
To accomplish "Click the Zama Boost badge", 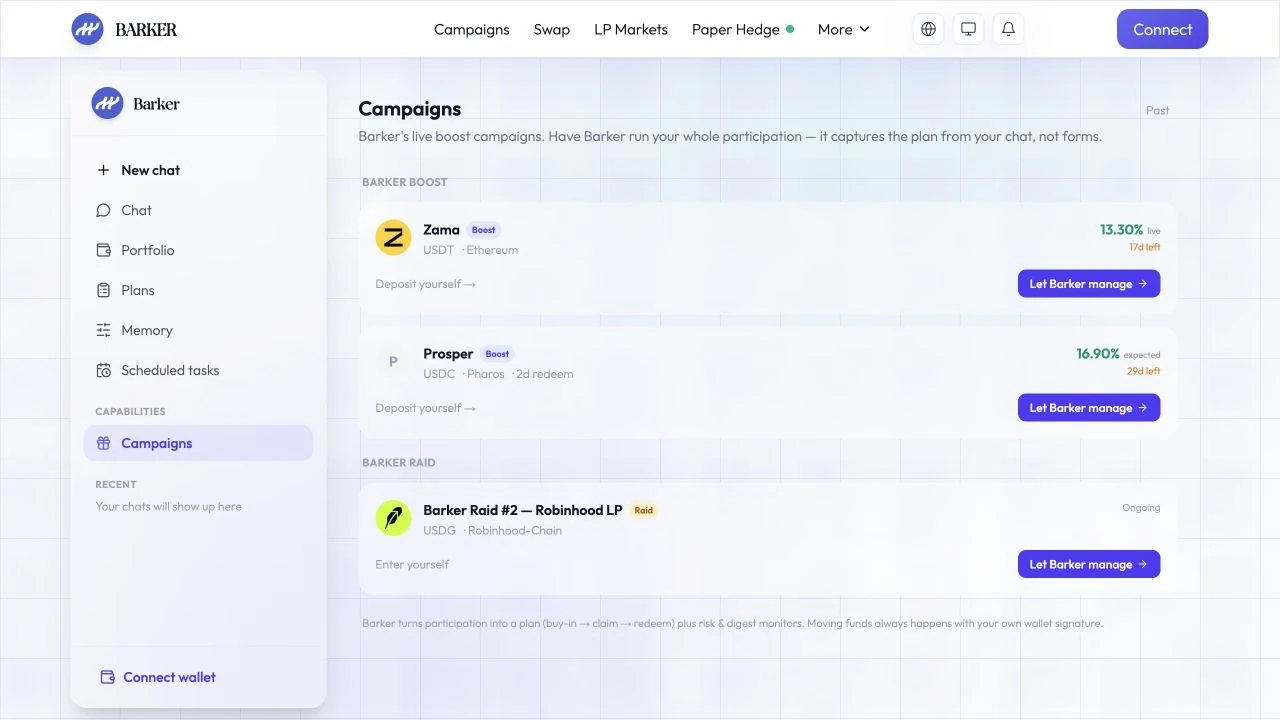I will (484, 230).
